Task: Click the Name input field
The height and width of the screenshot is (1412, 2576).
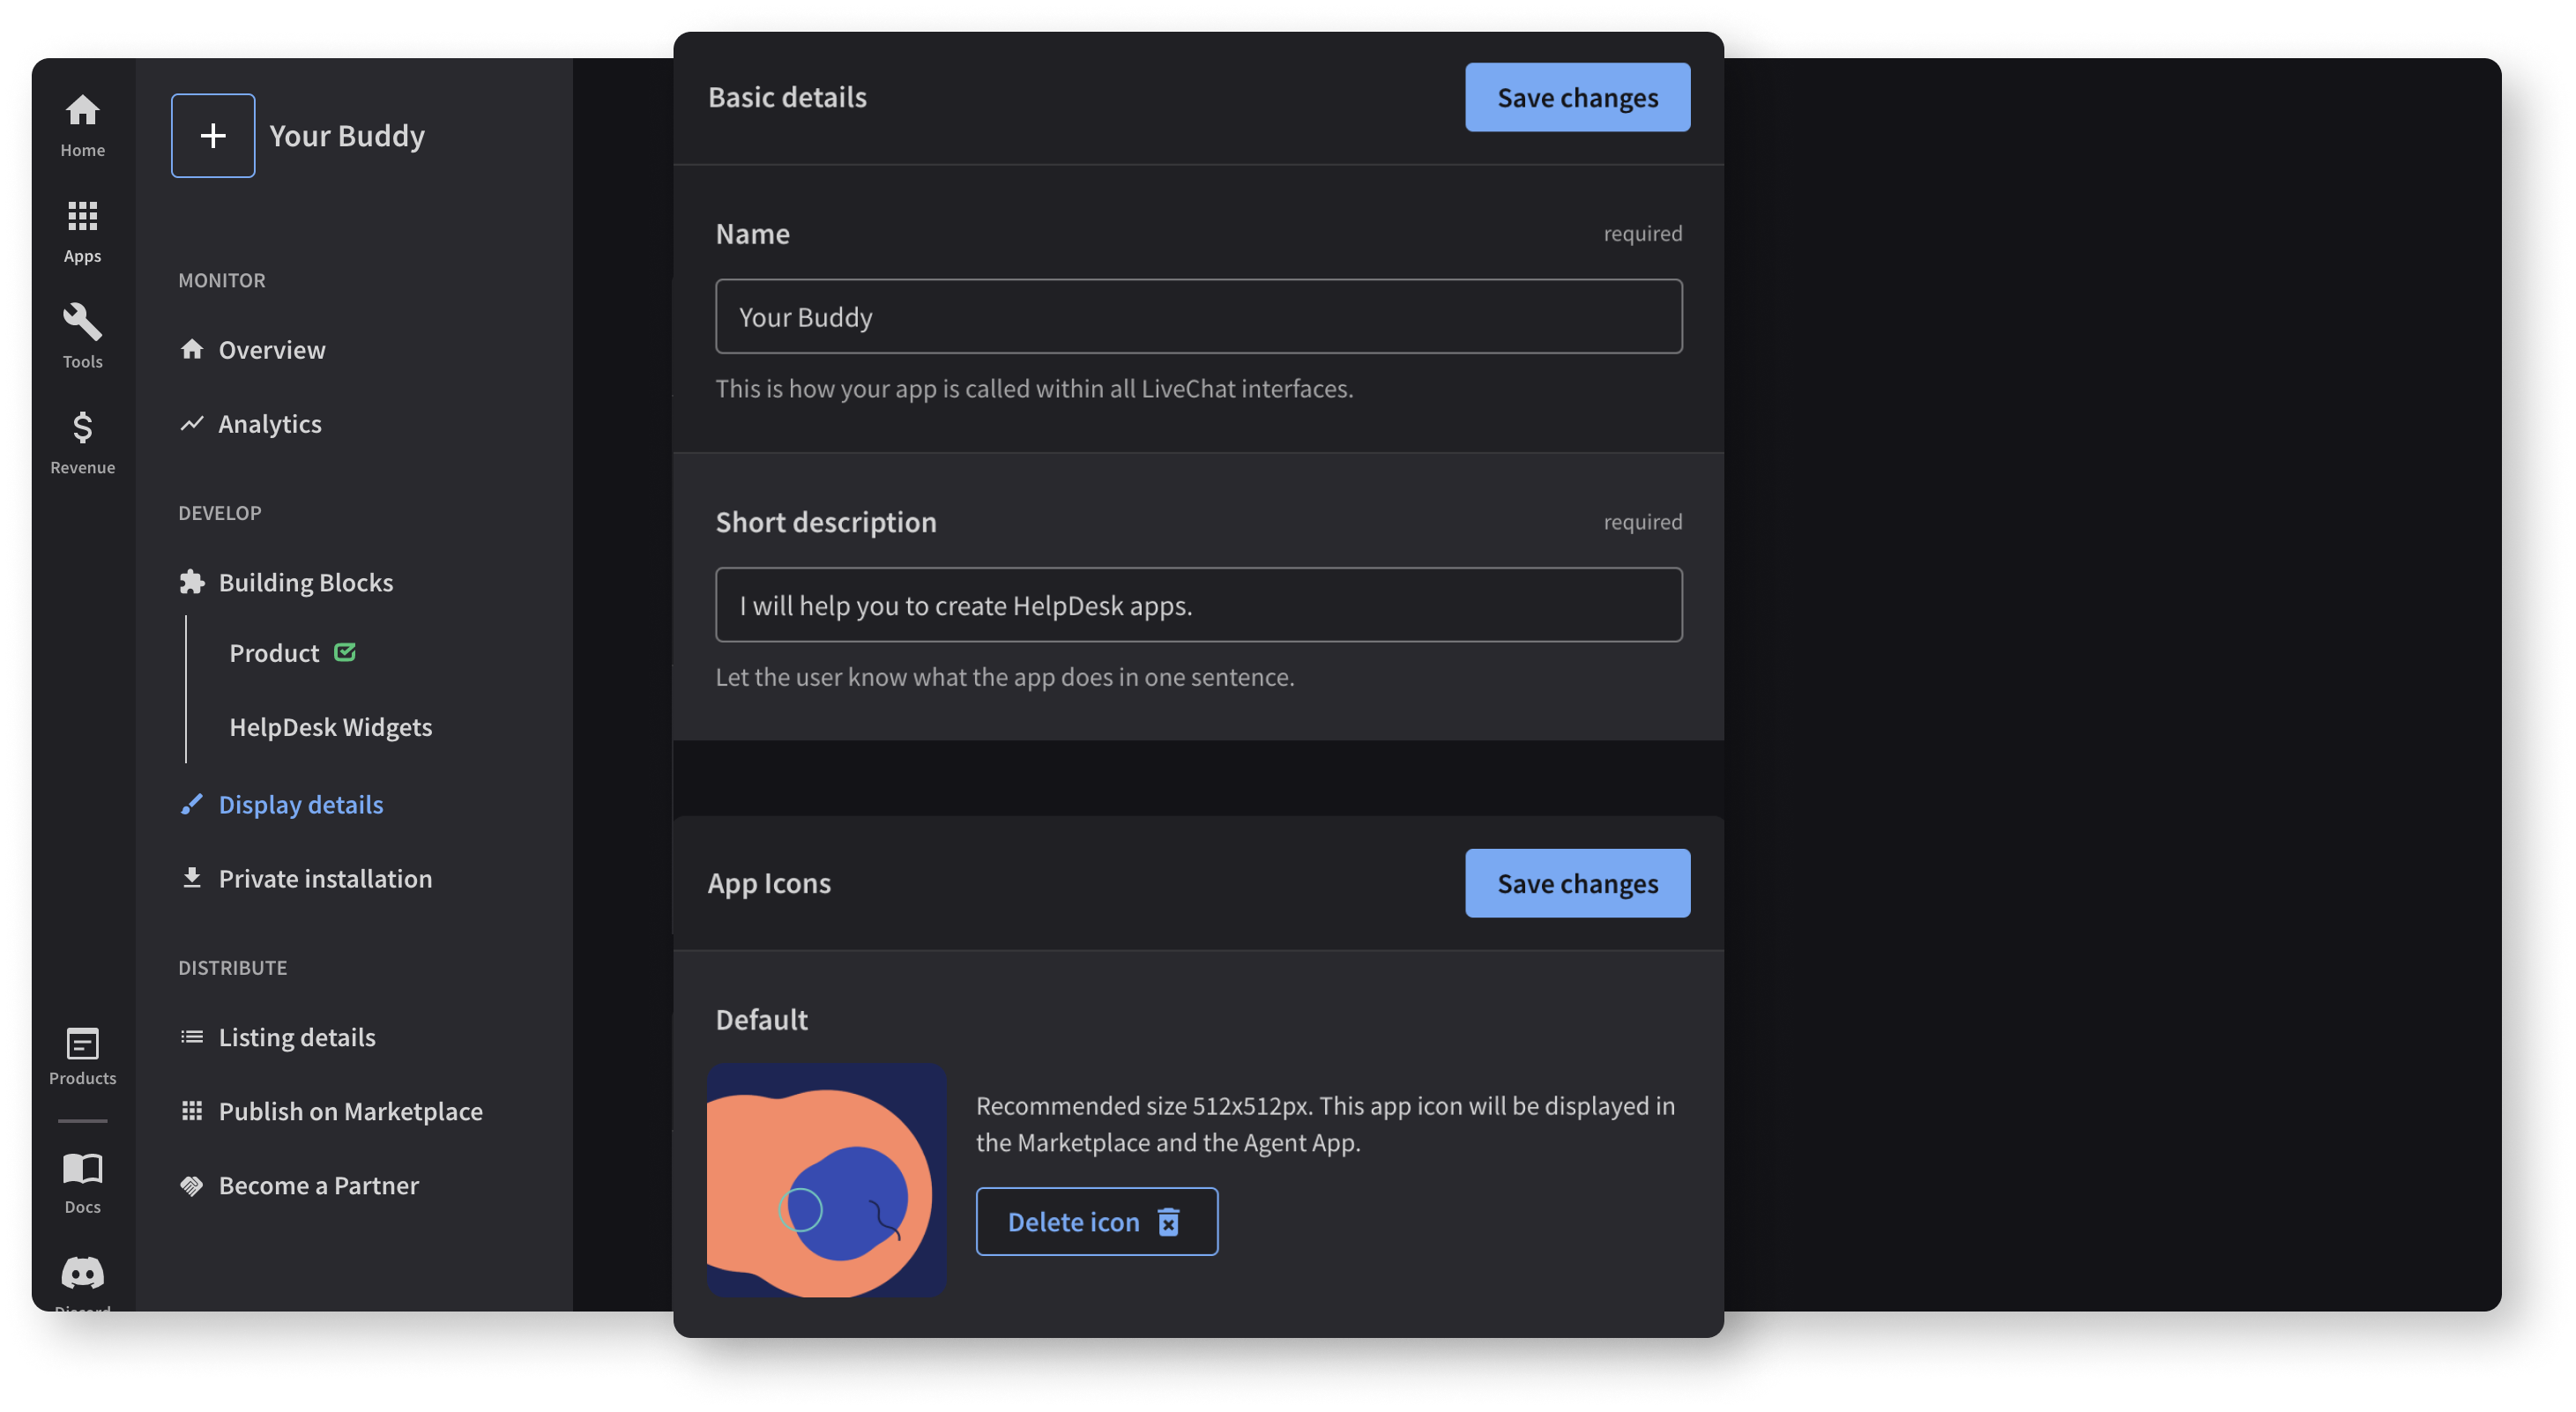Action: pos(1198,315)
